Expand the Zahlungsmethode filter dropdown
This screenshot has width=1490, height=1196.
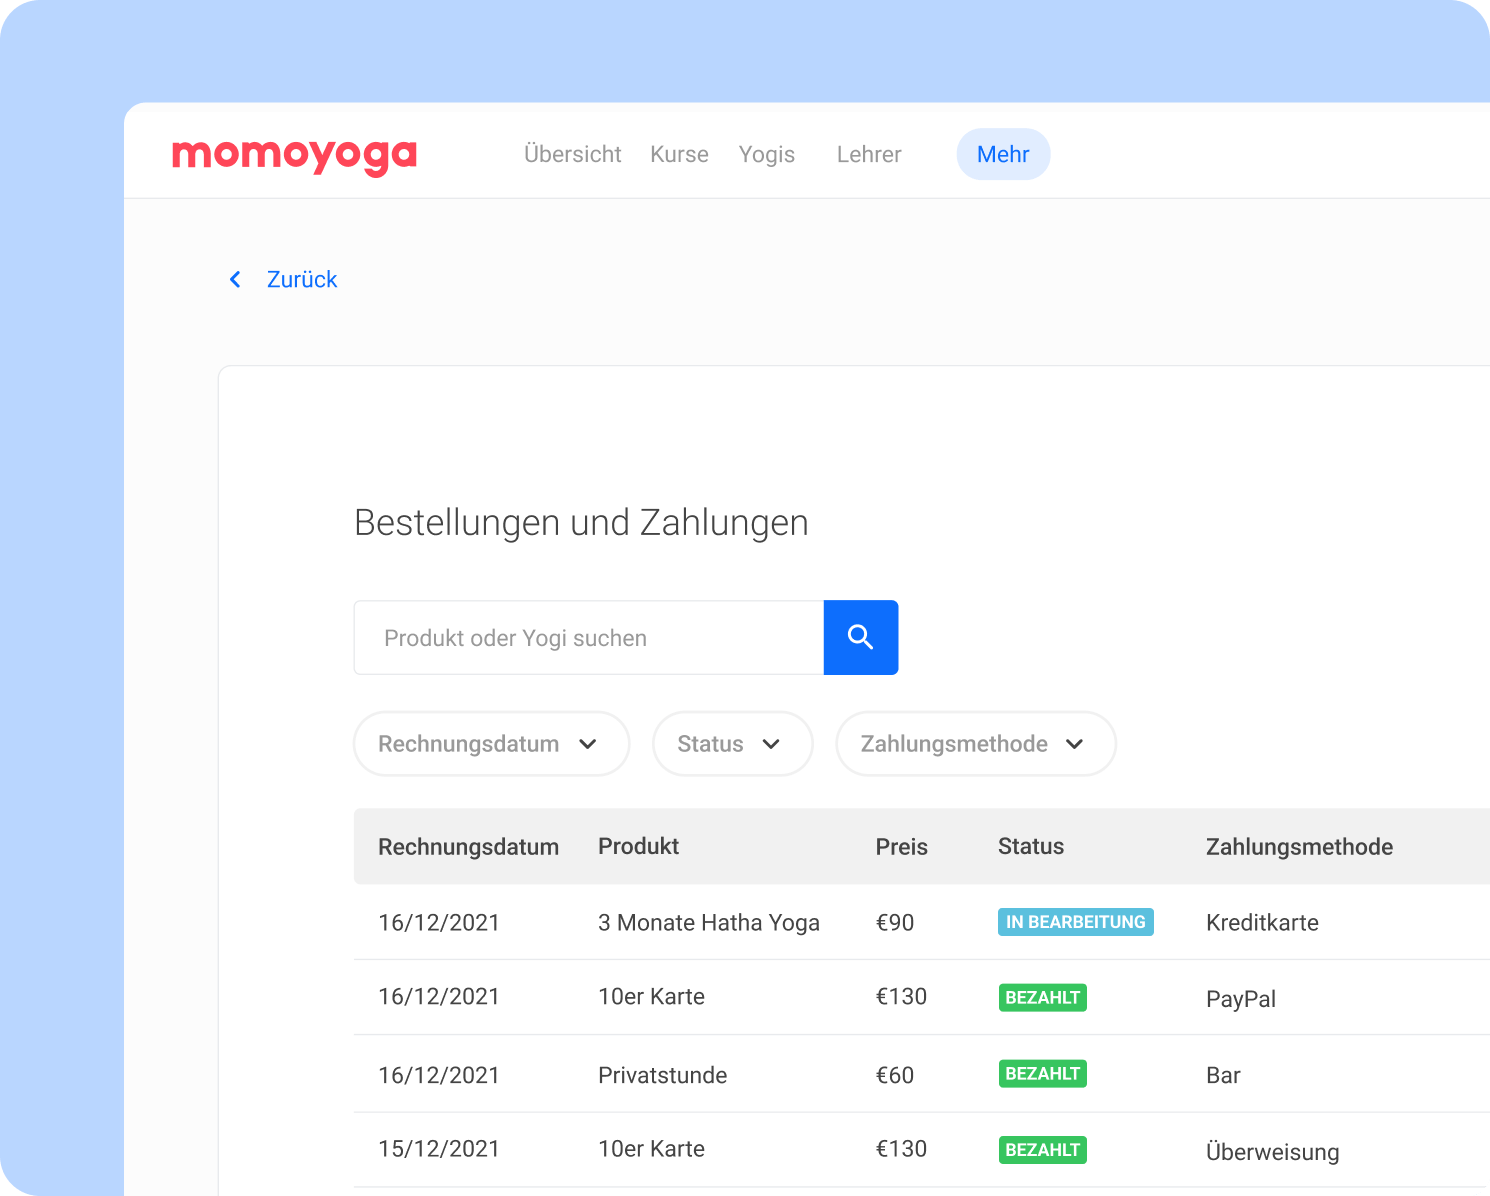coord(974,744)
